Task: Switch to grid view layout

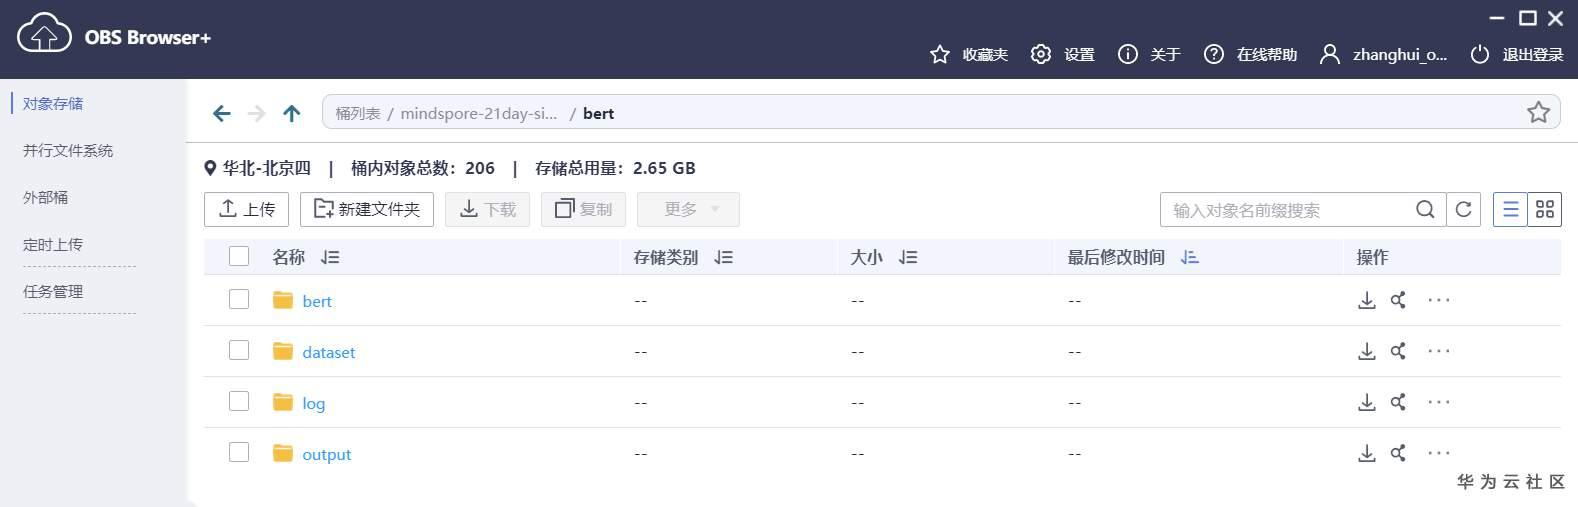Action: coord(1545,209)
